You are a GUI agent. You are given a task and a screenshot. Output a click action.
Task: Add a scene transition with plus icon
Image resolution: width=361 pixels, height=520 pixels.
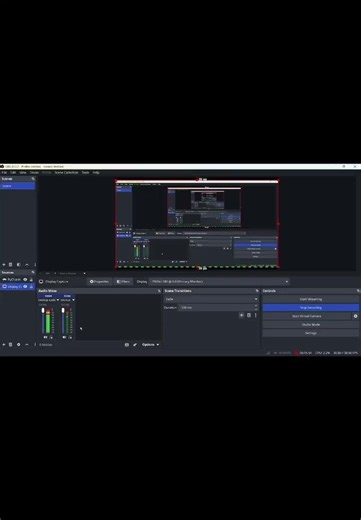(242, 315)
